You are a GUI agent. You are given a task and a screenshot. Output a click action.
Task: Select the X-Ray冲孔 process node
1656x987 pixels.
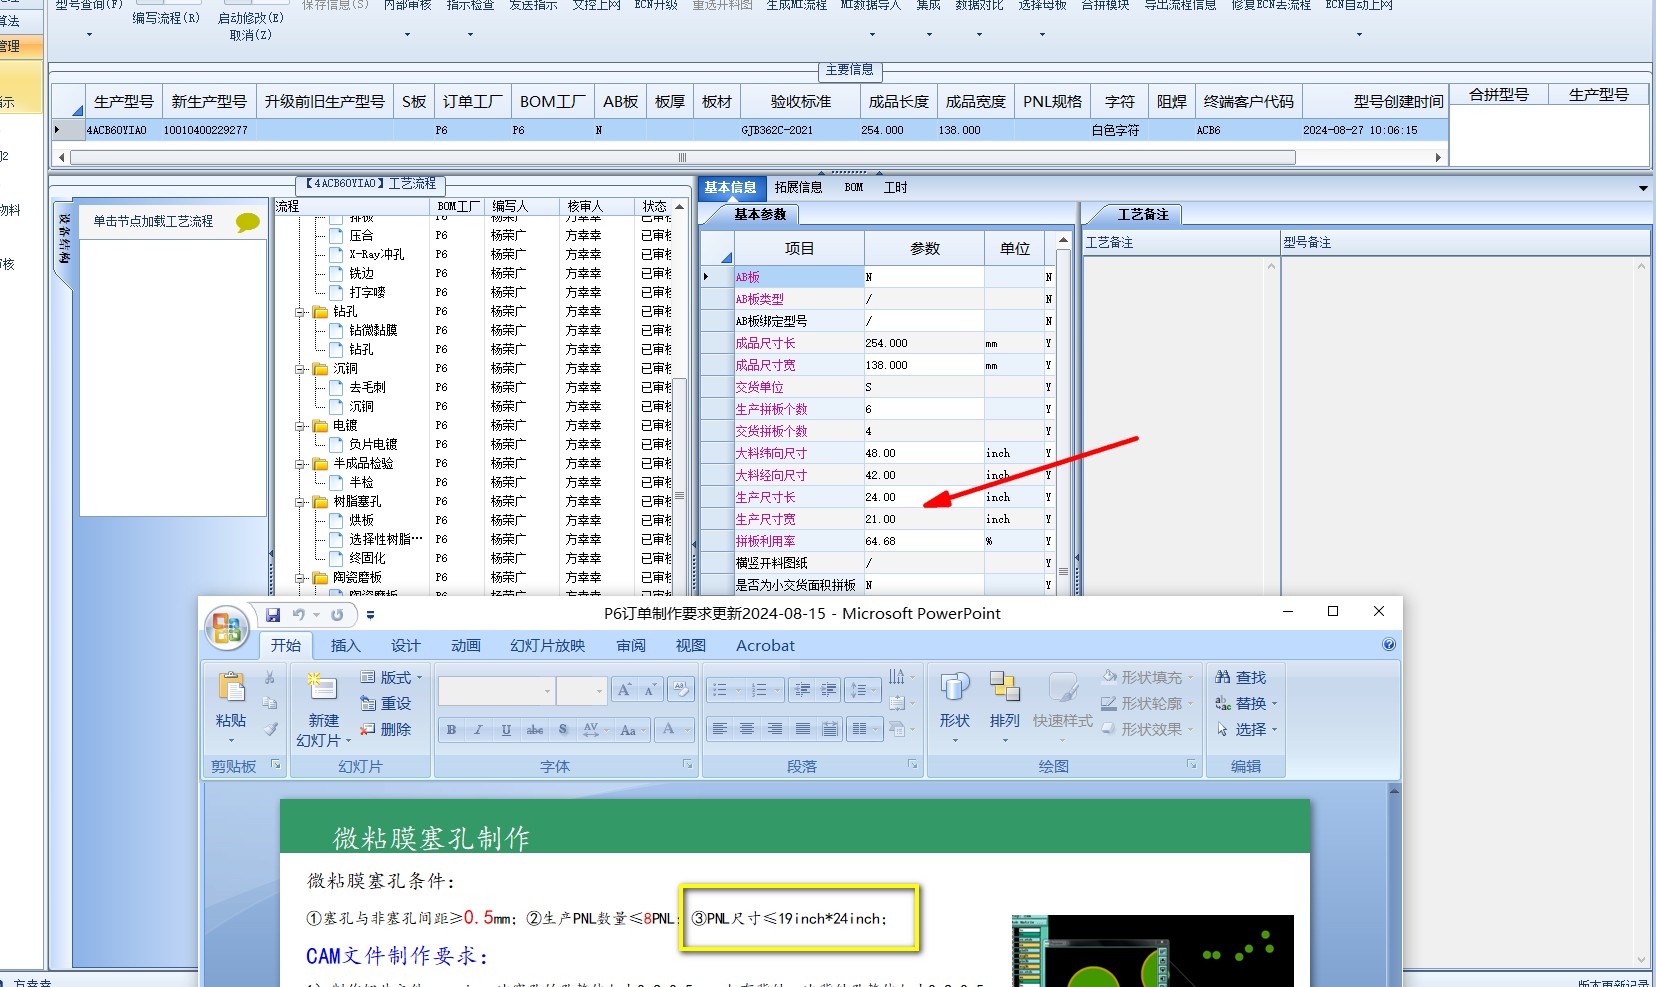[x=377, y=255]
